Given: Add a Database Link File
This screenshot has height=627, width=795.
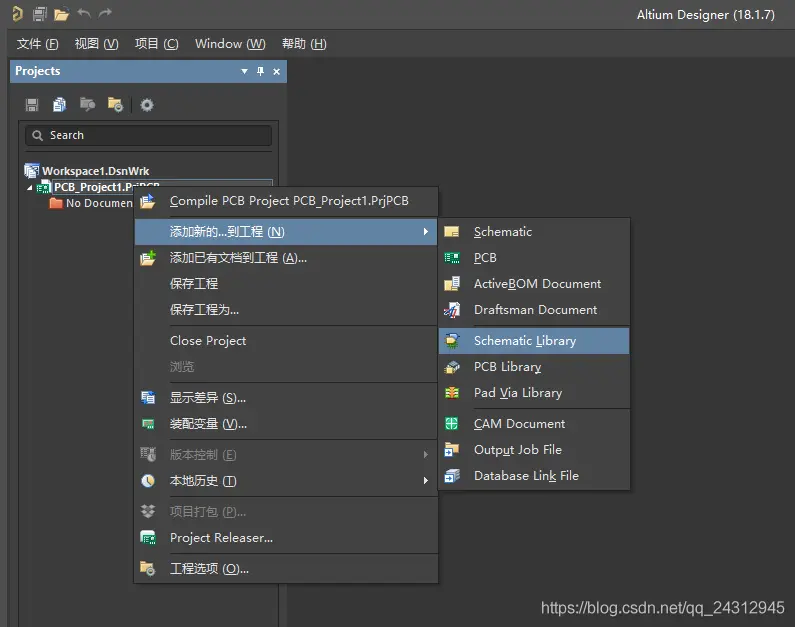Looking at the screenshot, I should pyautogui.click(x=534, y=475).
